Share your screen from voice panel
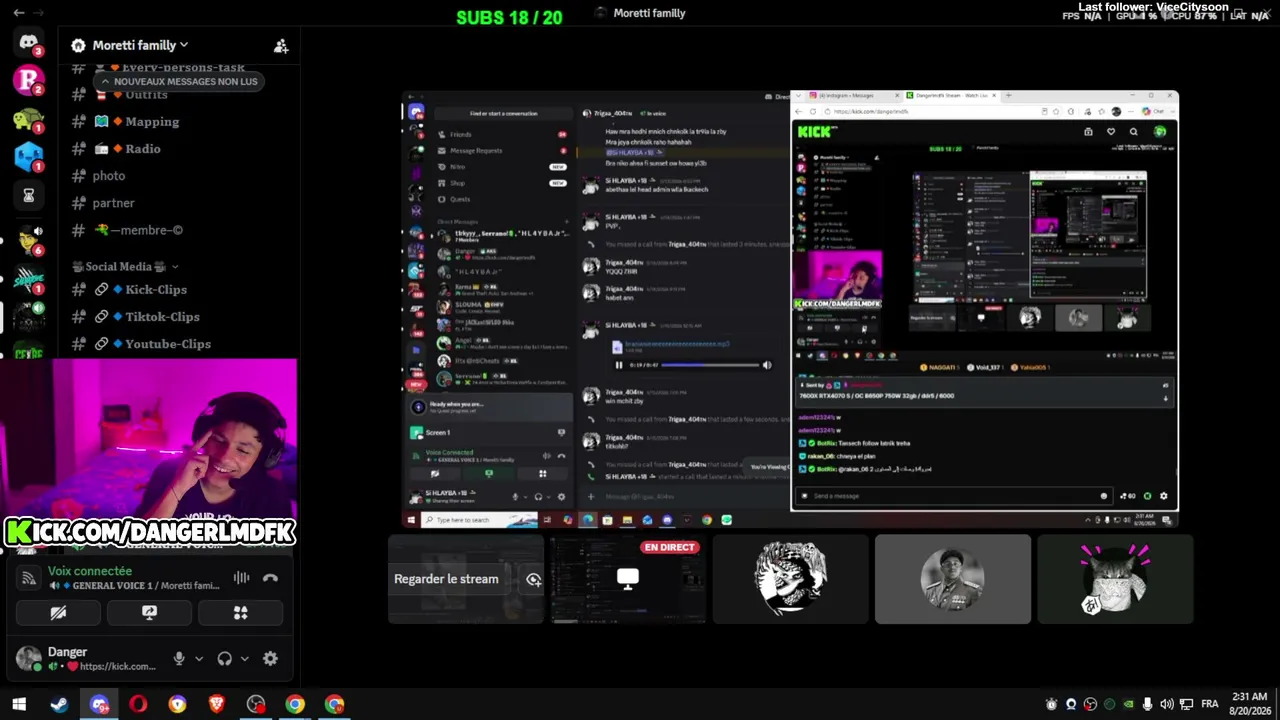 [149, 613]
